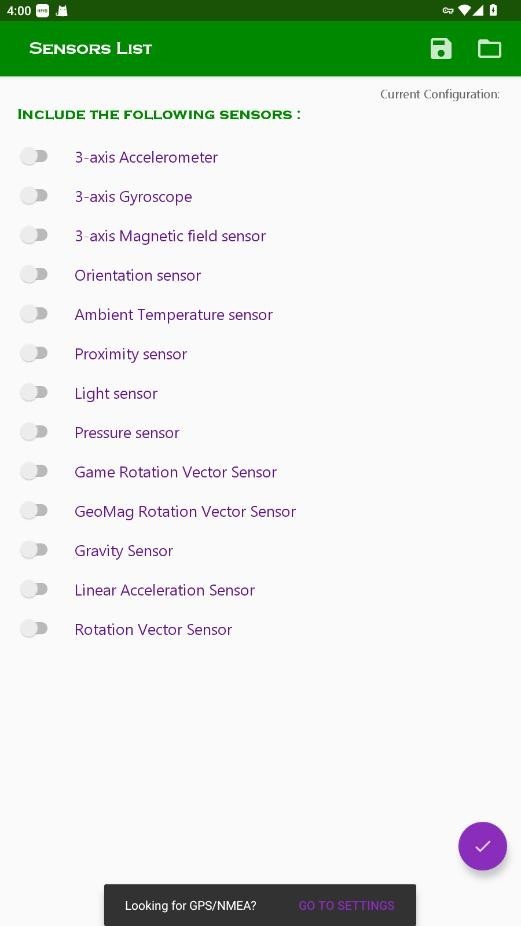
Task: Save configuration with the floppy disk icon
Action: 441,48
